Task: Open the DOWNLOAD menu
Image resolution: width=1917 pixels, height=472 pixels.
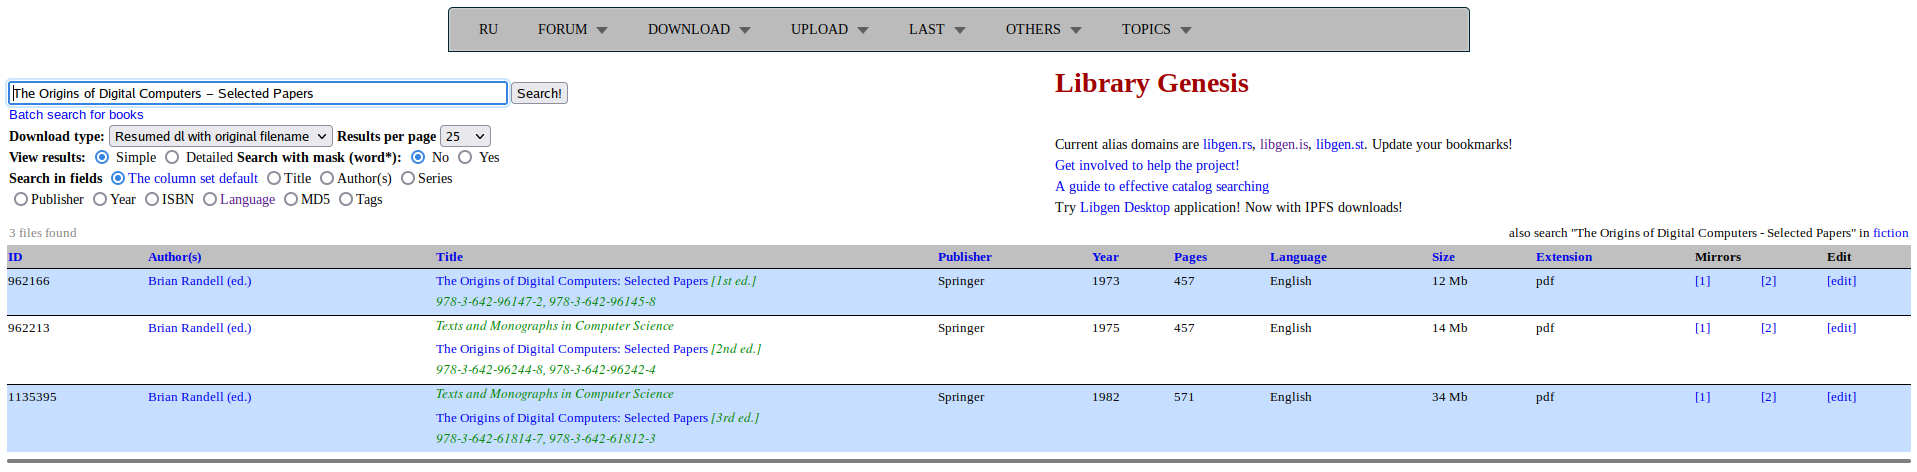Action: 699,30
